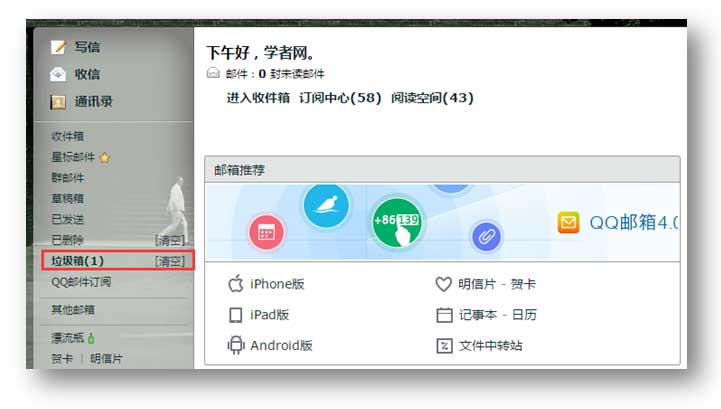Open 阅读空间(43) link
Screen dimensions: 721x409
(432, 98)
